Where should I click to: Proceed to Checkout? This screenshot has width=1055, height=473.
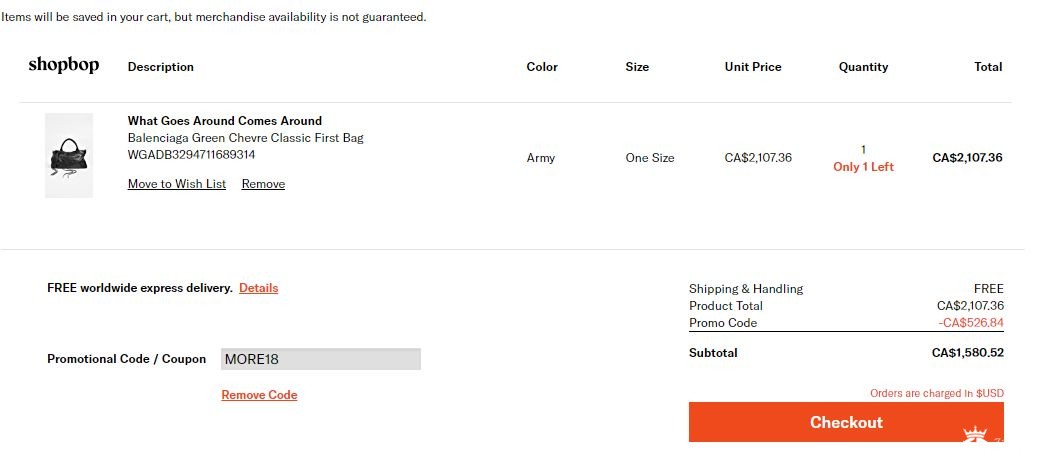pos(846,422)
